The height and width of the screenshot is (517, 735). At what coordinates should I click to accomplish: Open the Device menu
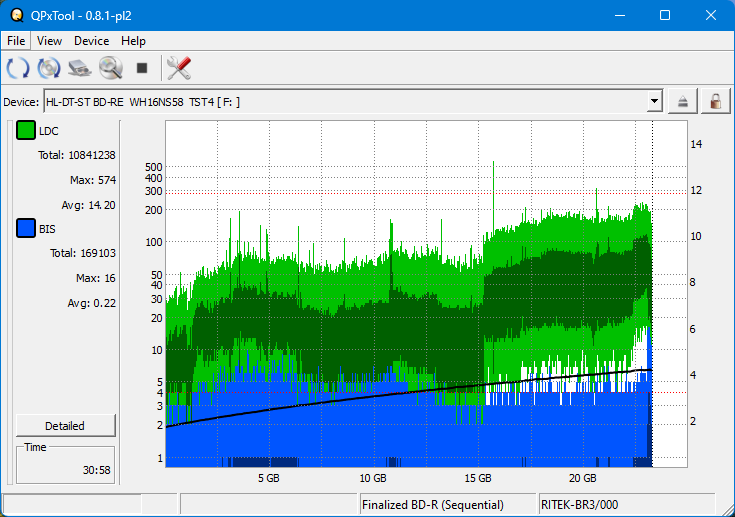(91, 41)
